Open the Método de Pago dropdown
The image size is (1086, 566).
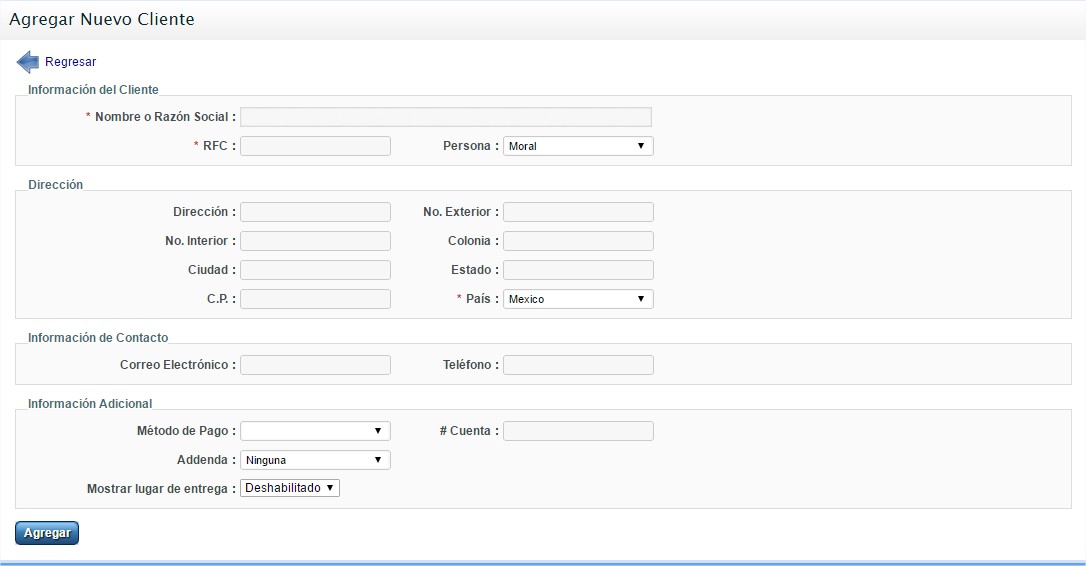click(315, 431)
